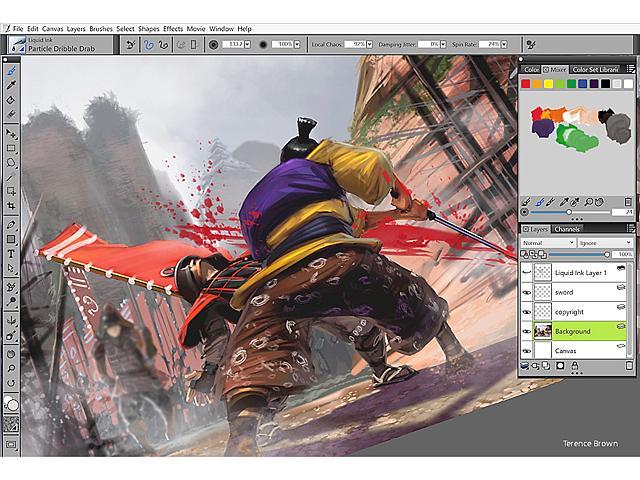Clear the Mixer pad with trash icon

(628, 202)
